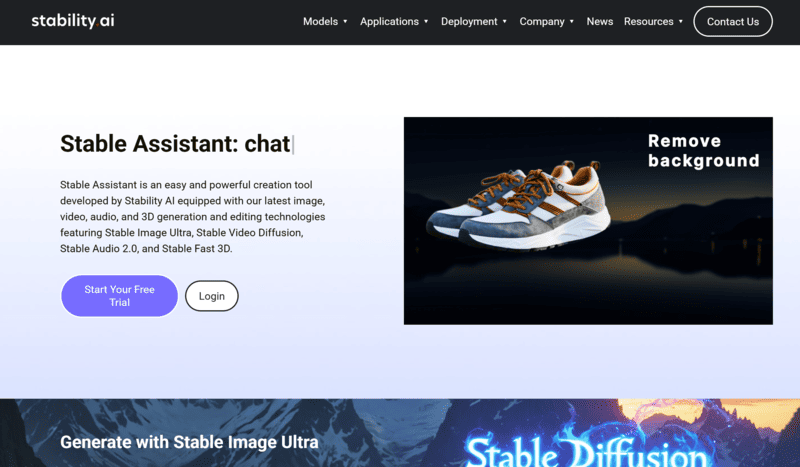The height and width of the screenshot is (467, 800).
Task: Open the Resources menu
Action: coord(648,21)
